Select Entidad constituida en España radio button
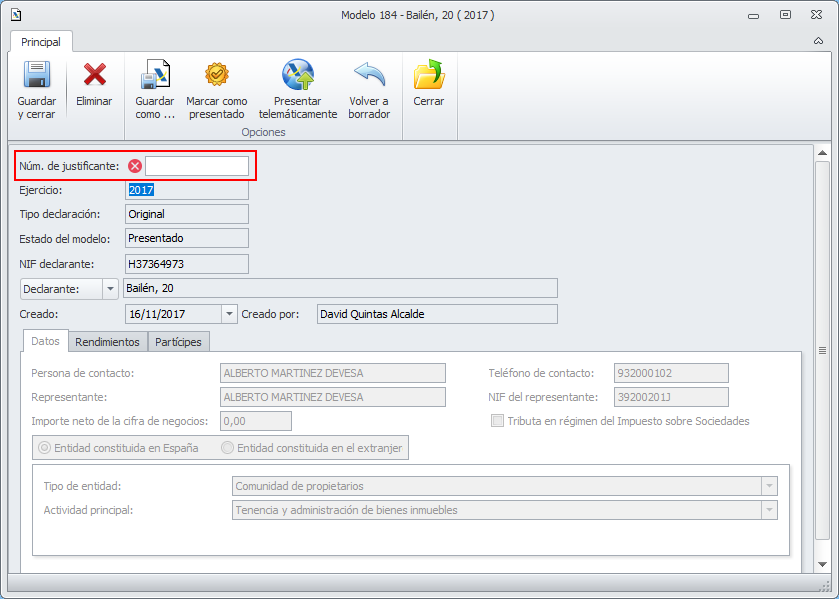 tap(44, 448)
